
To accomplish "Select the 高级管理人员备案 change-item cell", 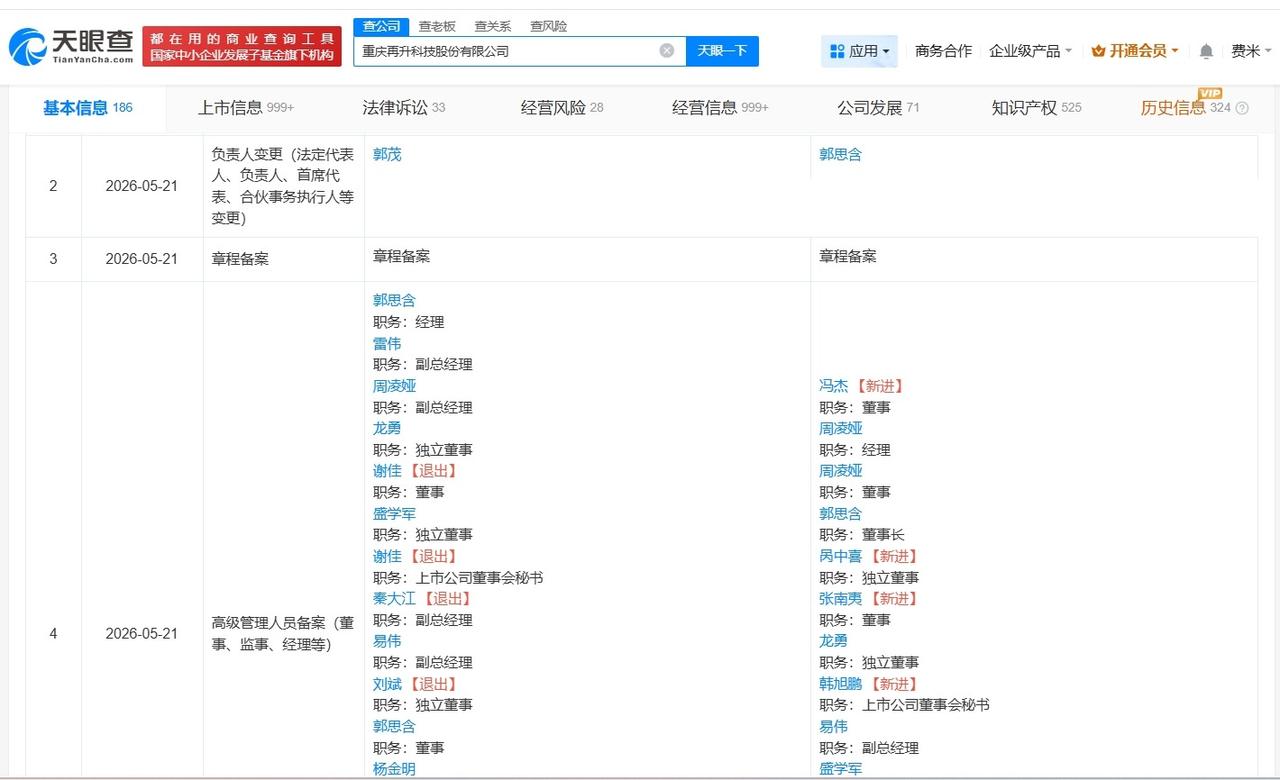I will [283, 634].
